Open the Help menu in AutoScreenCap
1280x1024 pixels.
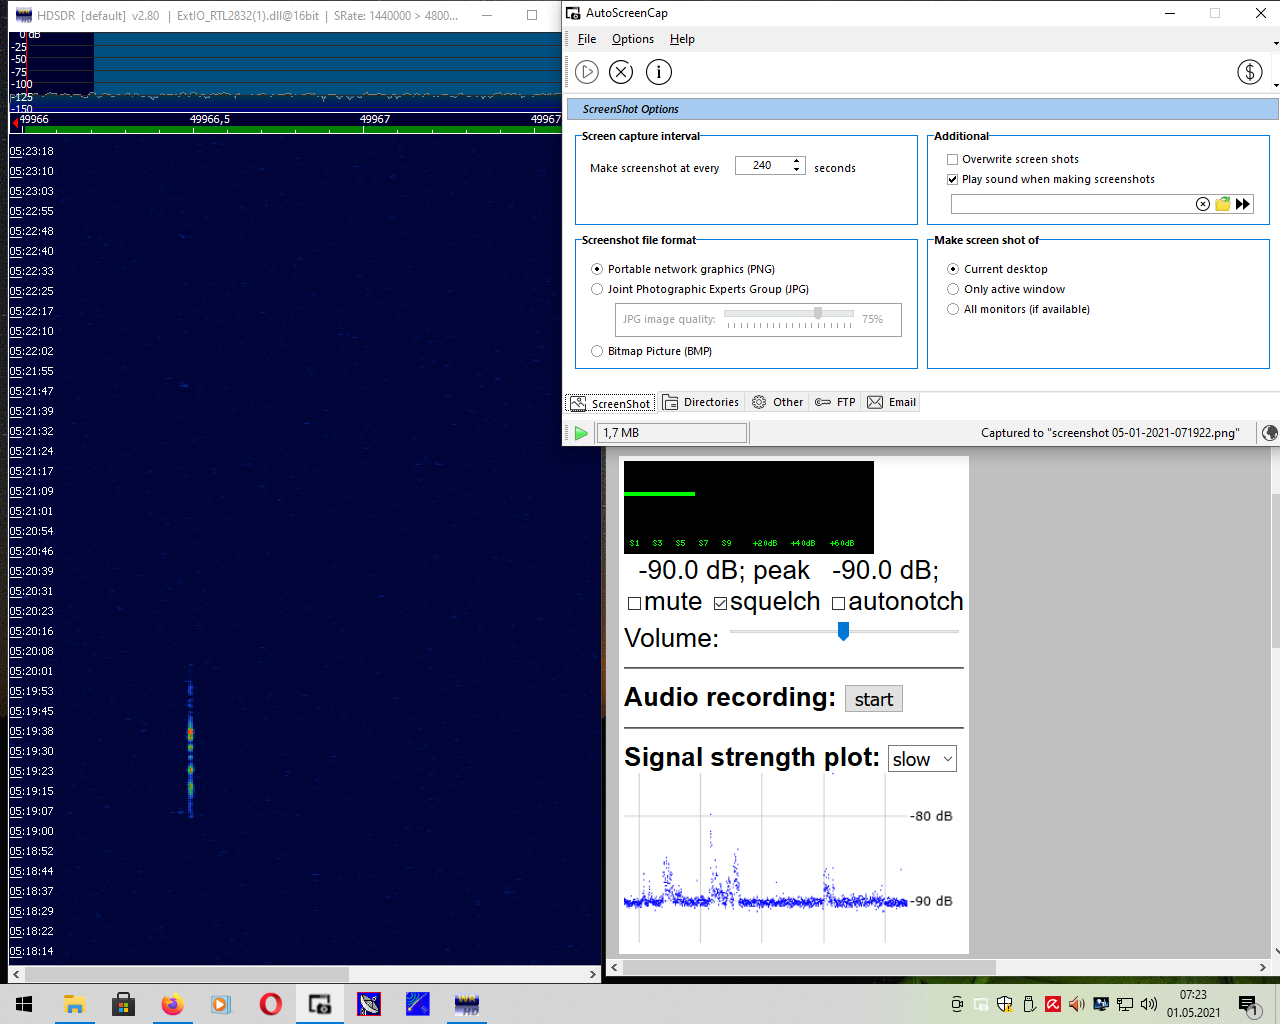(682, 39)
